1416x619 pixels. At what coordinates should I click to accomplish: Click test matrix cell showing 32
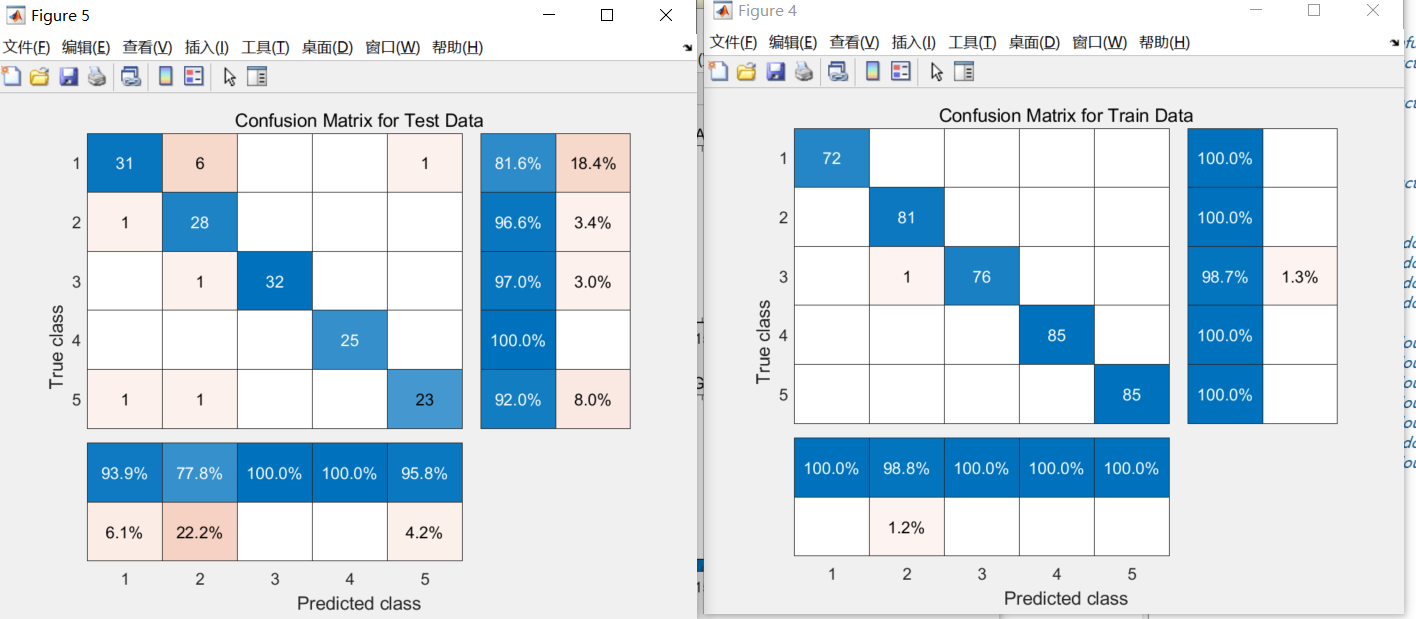(x=275, y=282)
